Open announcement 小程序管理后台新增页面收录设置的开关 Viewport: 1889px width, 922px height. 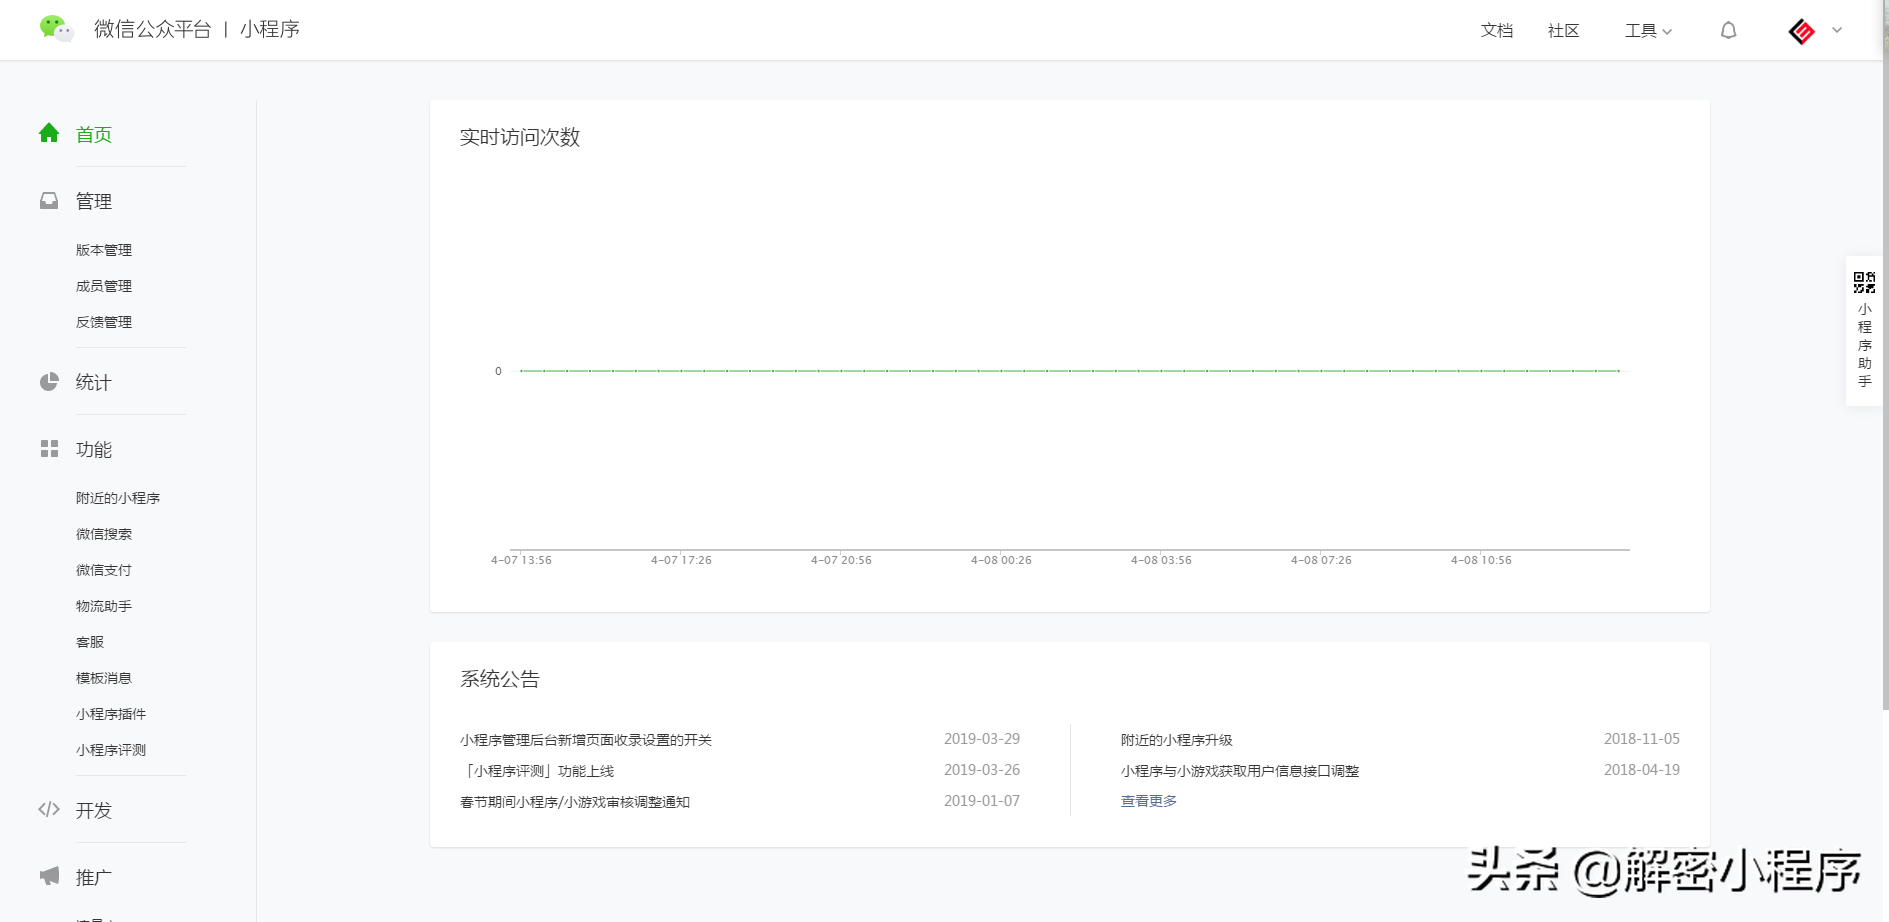click(586, 740)
